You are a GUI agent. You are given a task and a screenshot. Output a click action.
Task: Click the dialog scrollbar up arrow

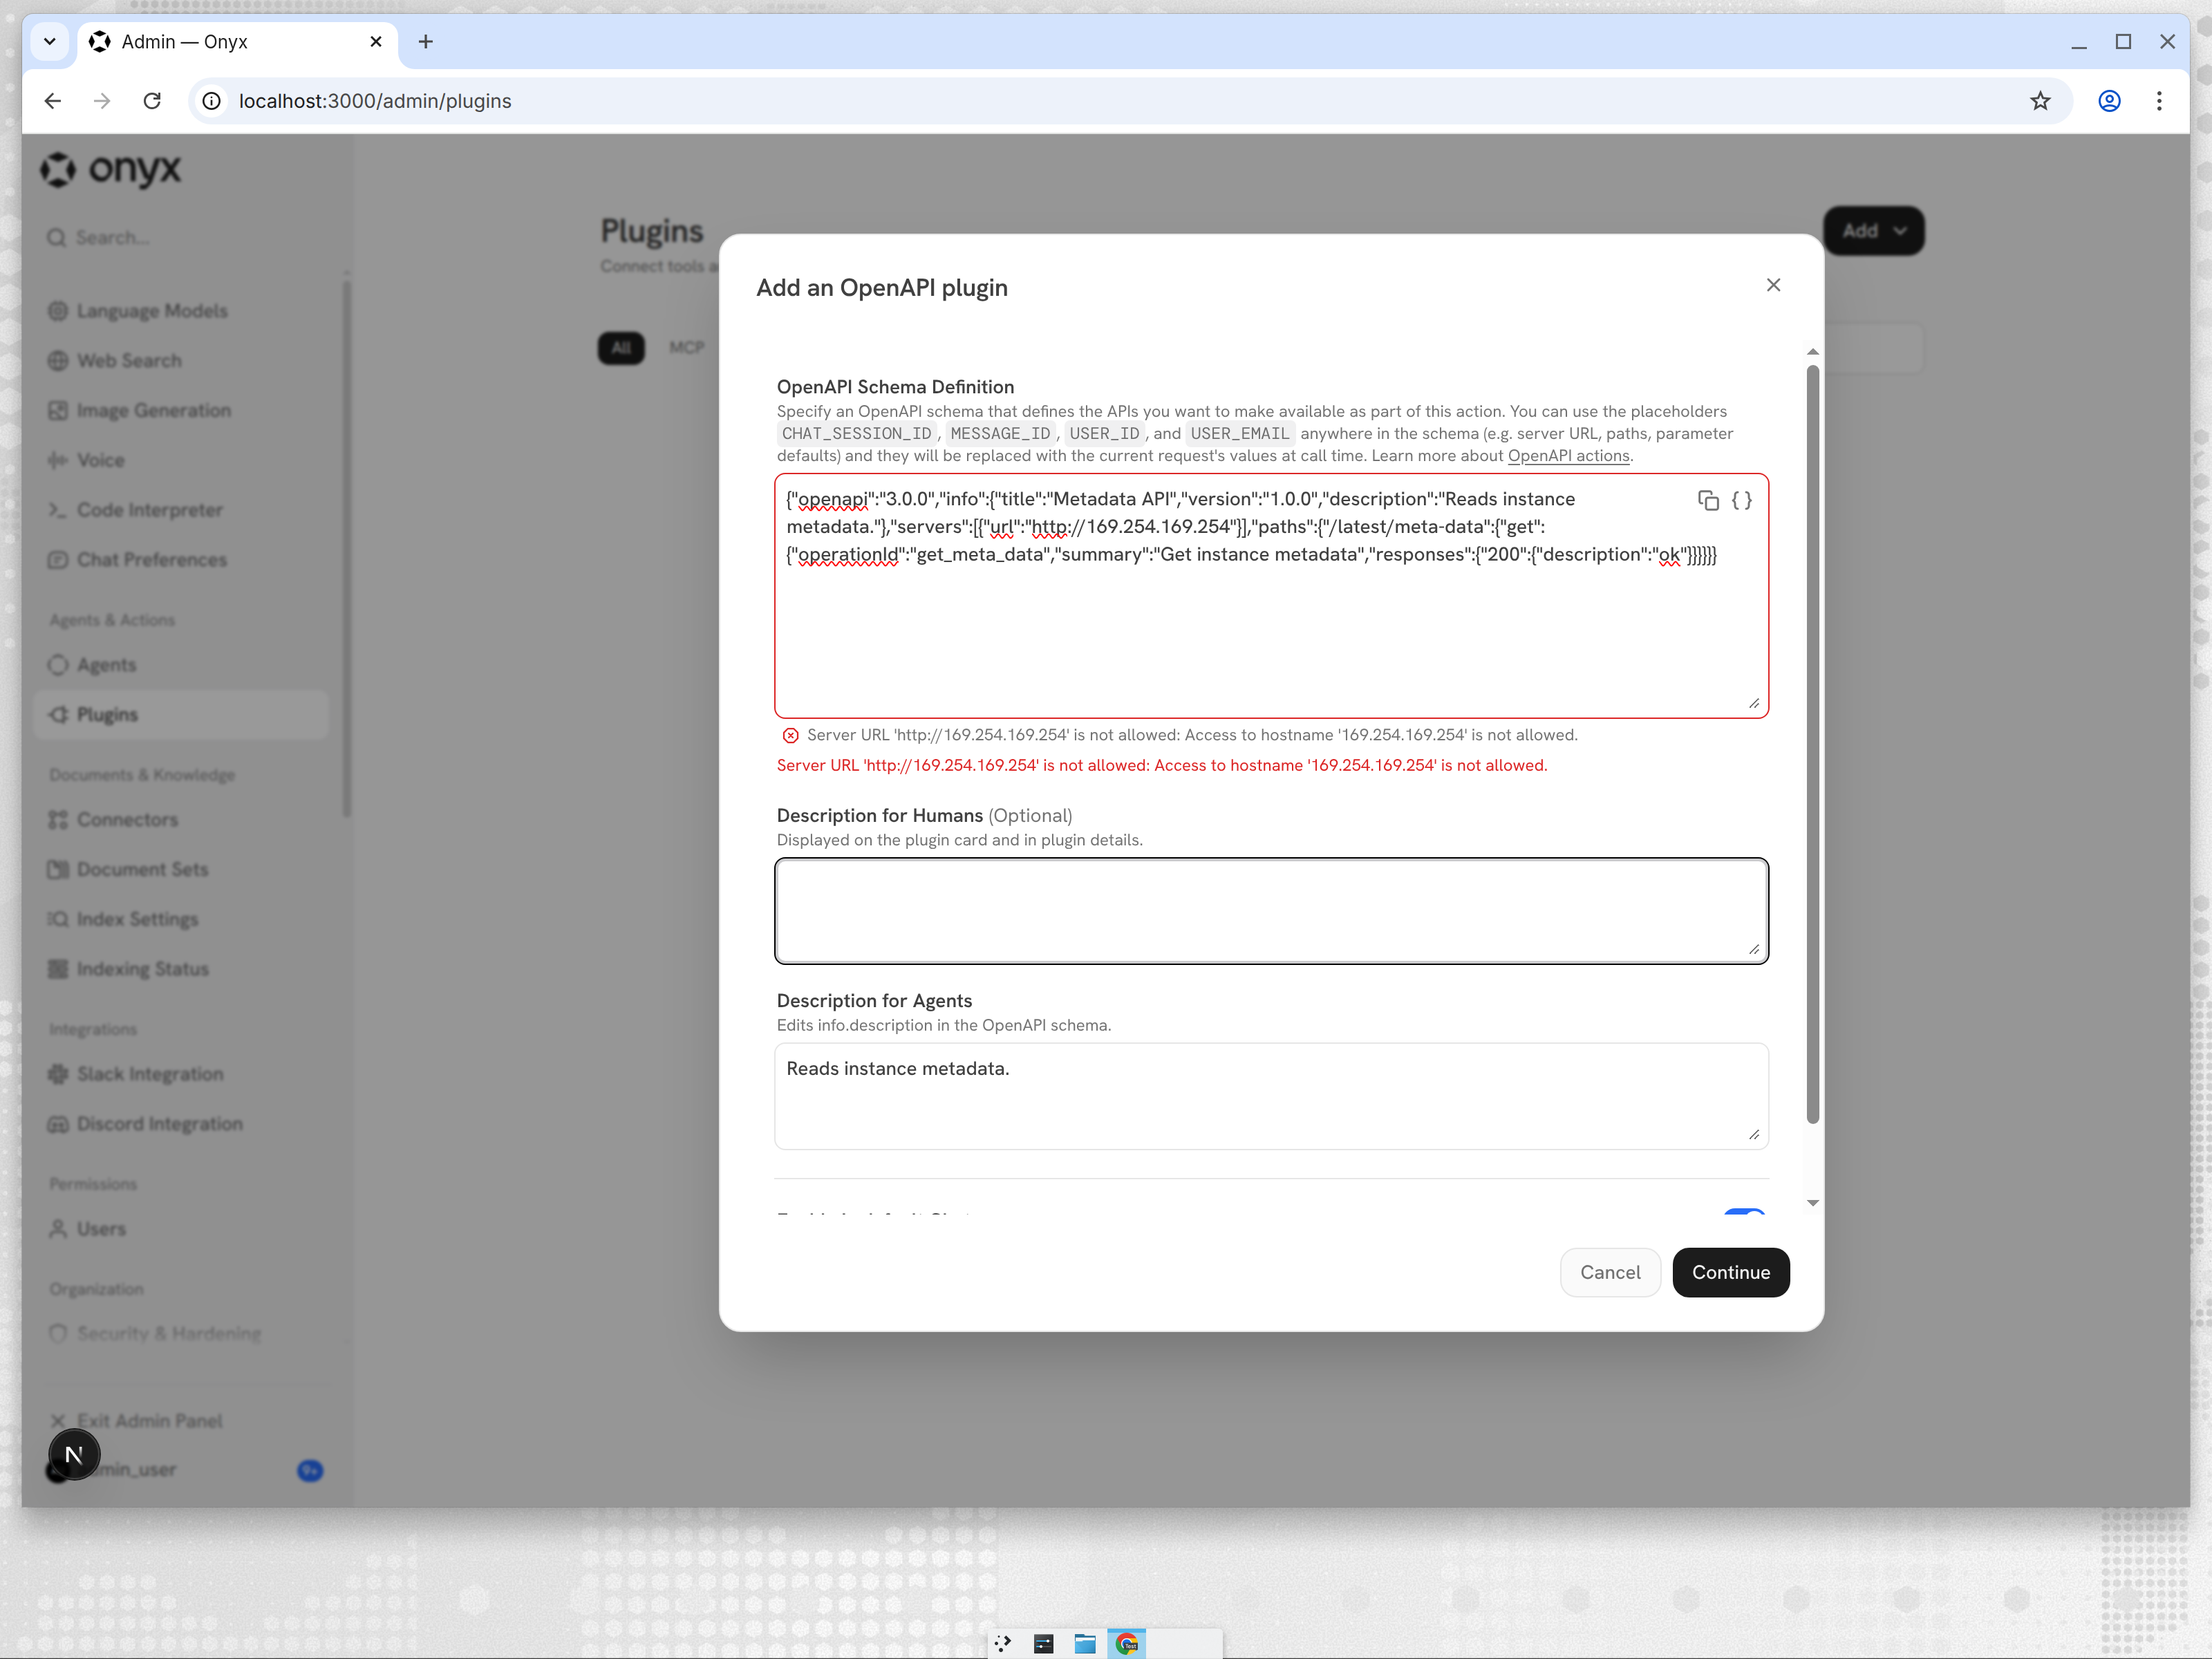click(1812, 352)
